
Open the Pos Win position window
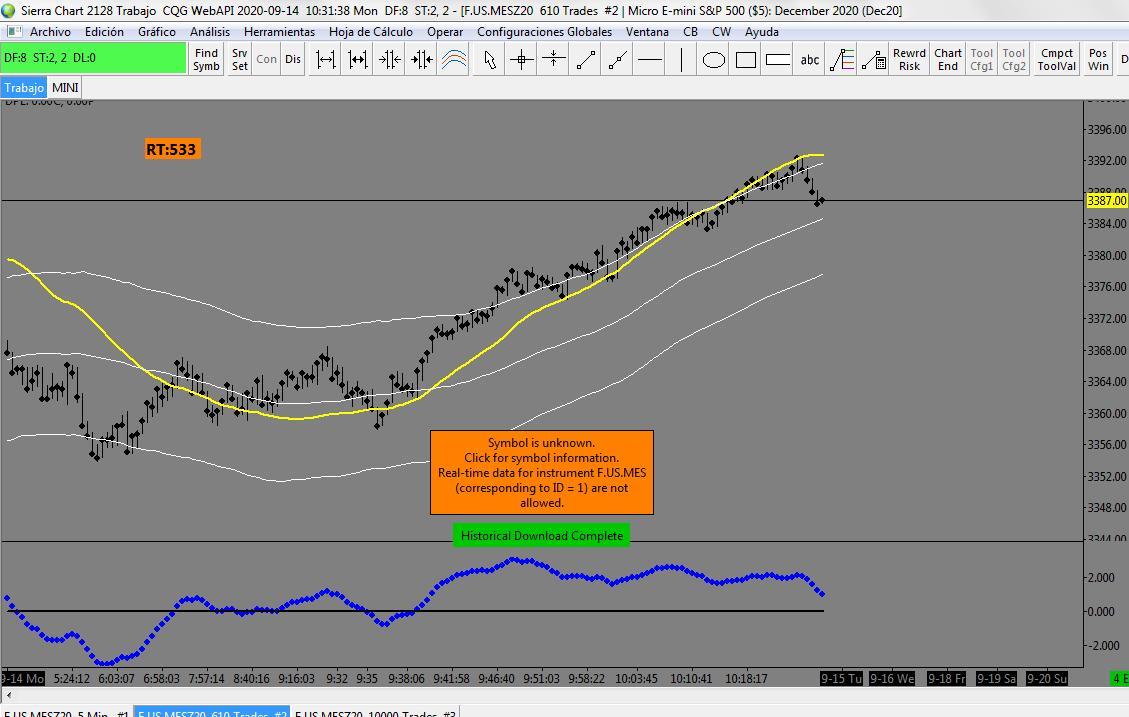pyautogui.click(x=1098, y=59)
